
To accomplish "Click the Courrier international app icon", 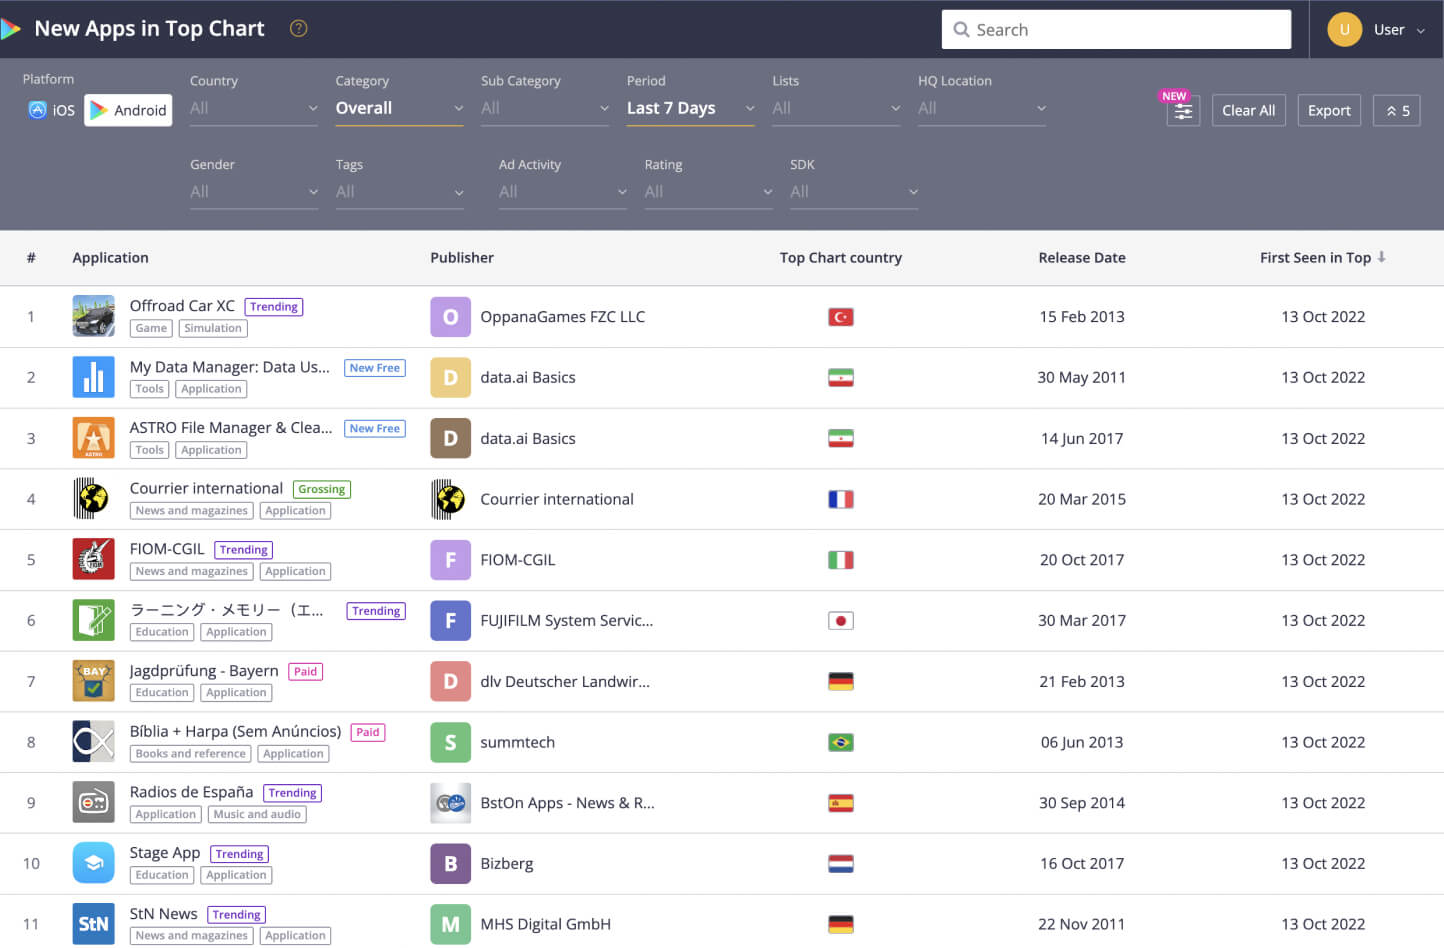I will tap(93, 498).
